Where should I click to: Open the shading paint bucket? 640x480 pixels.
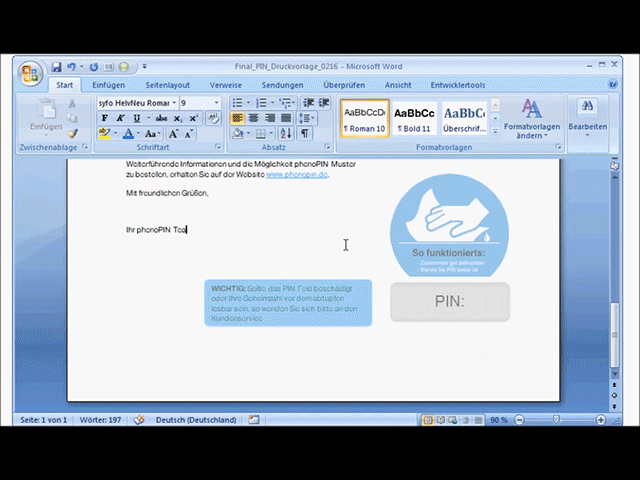[238, 133]
